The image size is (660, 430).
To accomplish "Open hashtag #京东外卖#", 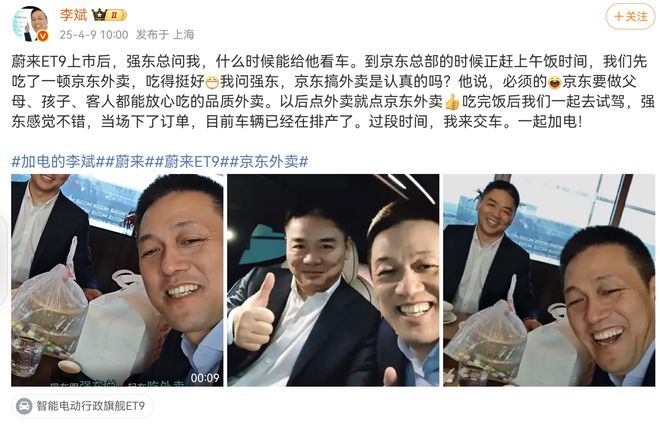I will tap(269, 161).
